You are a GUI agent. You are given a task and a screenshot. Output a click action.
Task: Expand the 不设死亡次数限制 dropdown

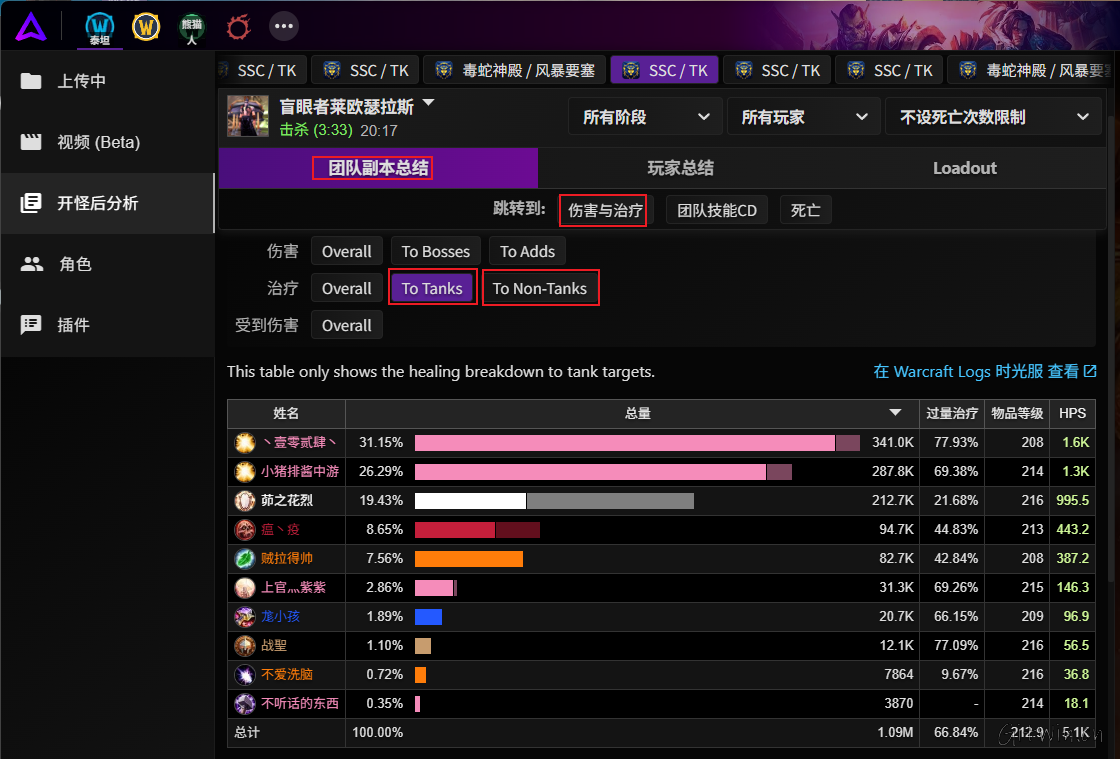click(993, 116)
